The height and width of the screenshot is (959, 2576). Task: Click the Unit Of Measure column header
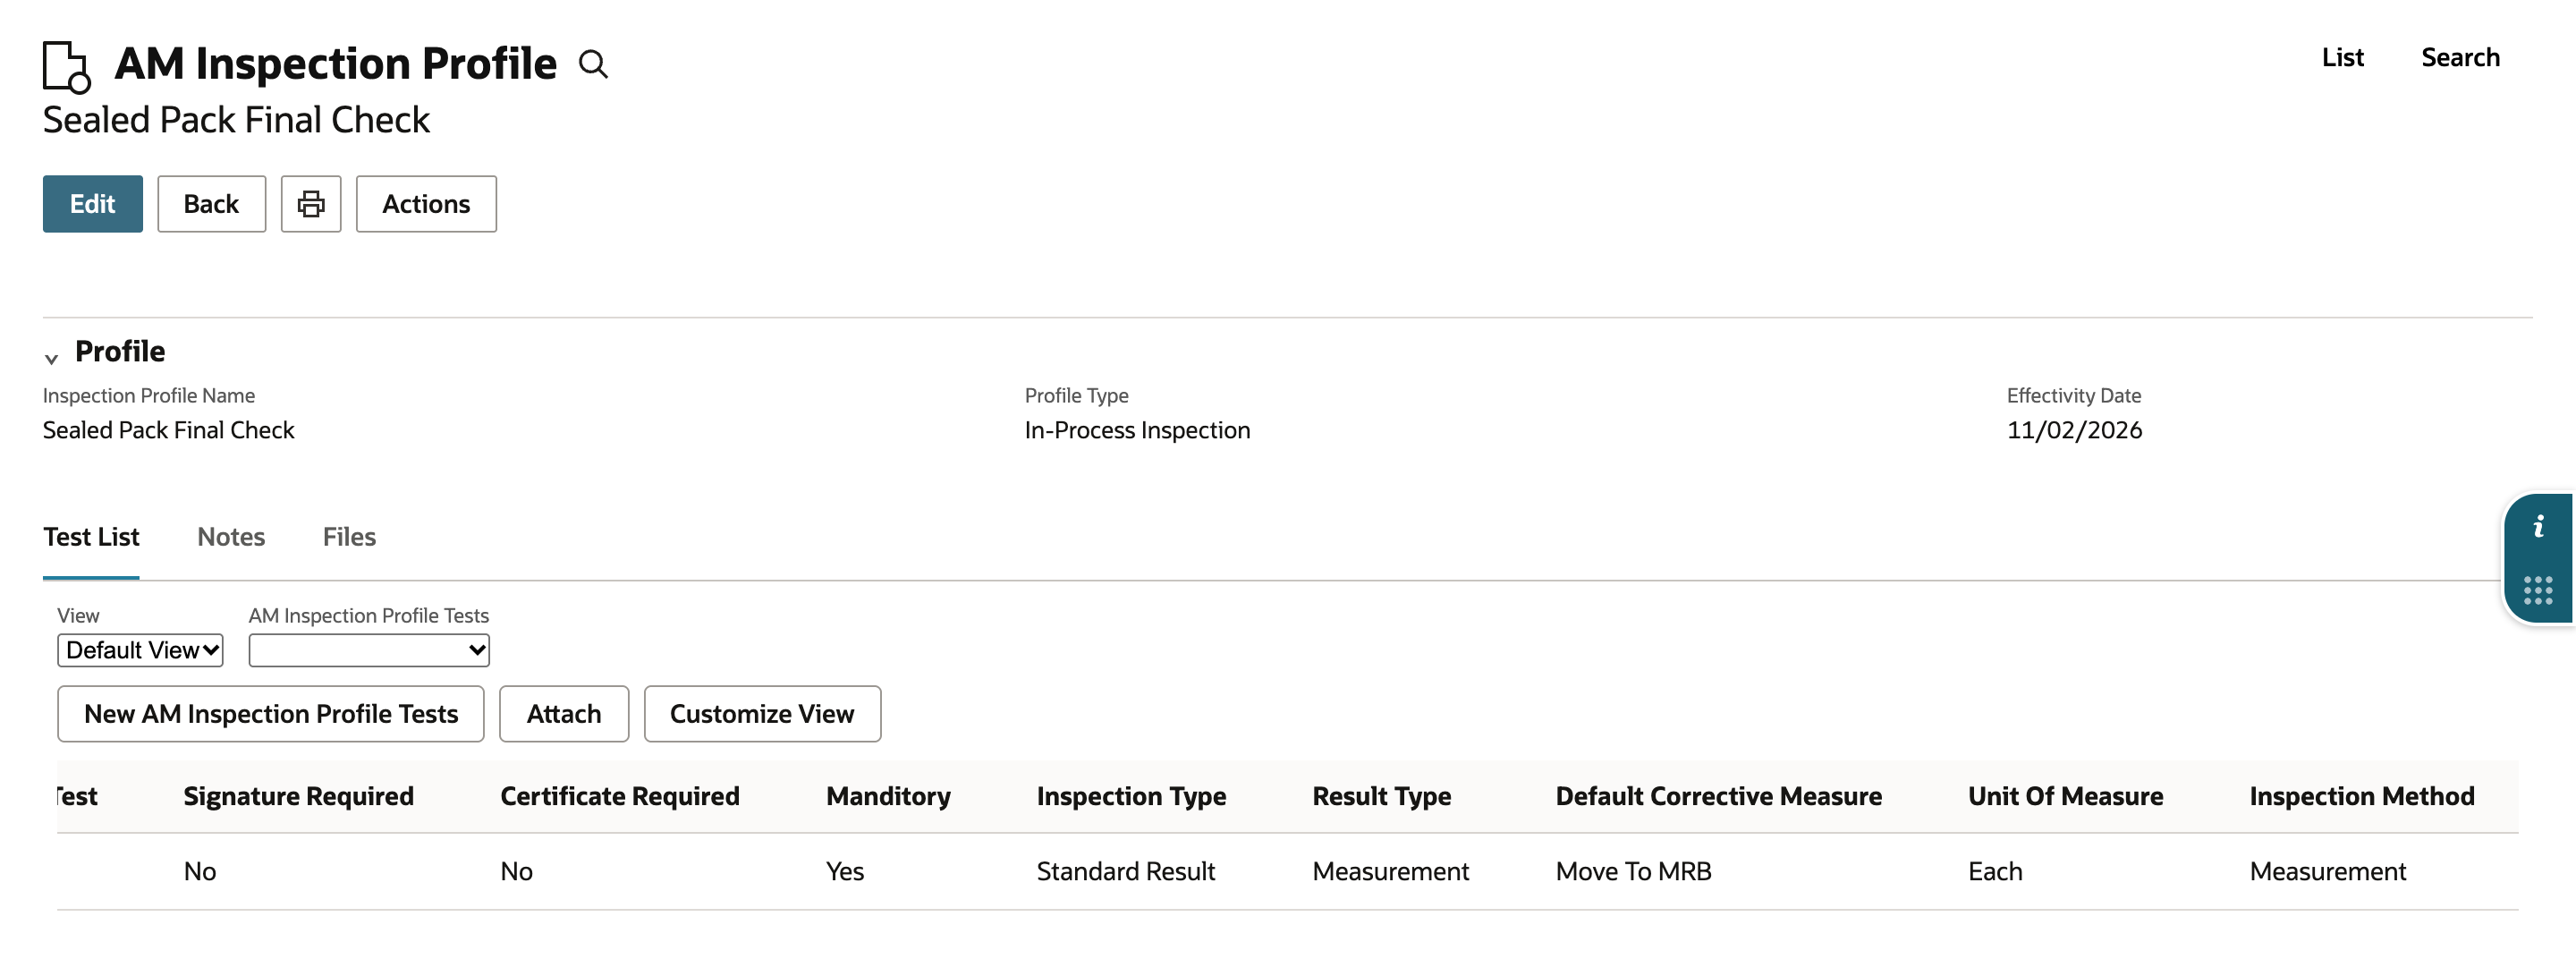pos(2065,796)
